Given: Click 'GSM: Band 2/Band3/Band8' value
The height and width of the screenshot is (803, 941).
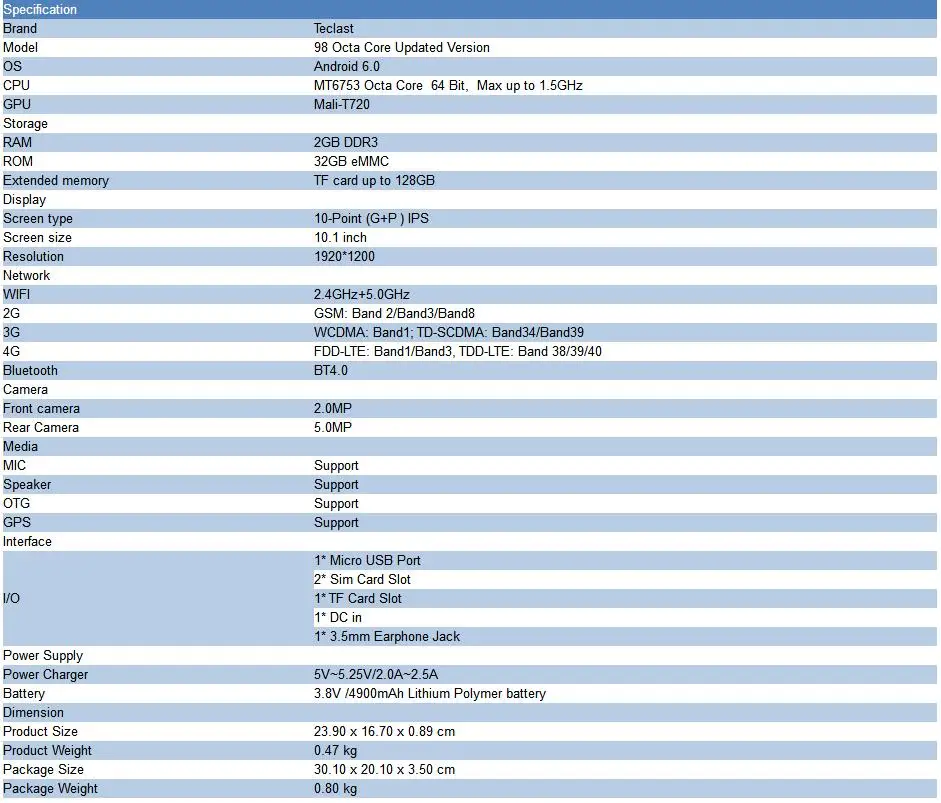Looking at the screenshot, I should click(394, 314).
